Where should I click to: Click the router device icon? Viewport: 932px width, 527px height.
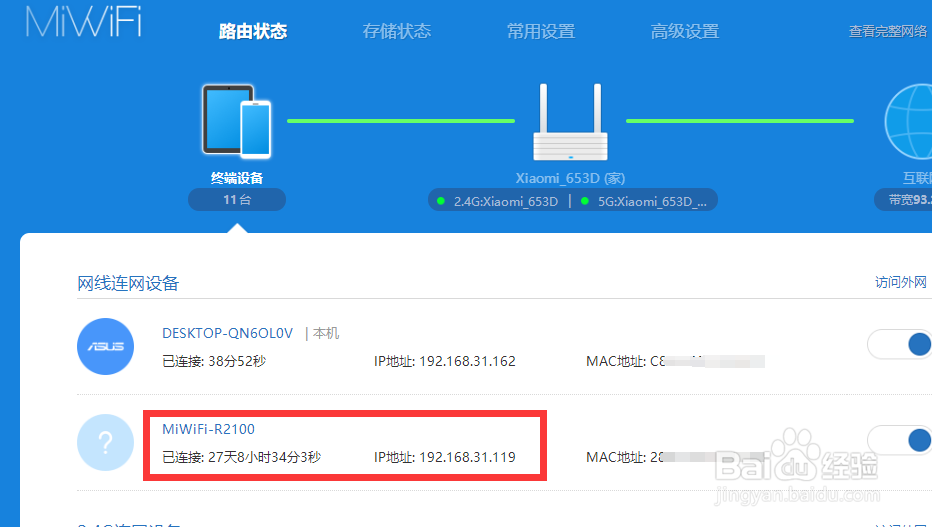click(570, 122)
